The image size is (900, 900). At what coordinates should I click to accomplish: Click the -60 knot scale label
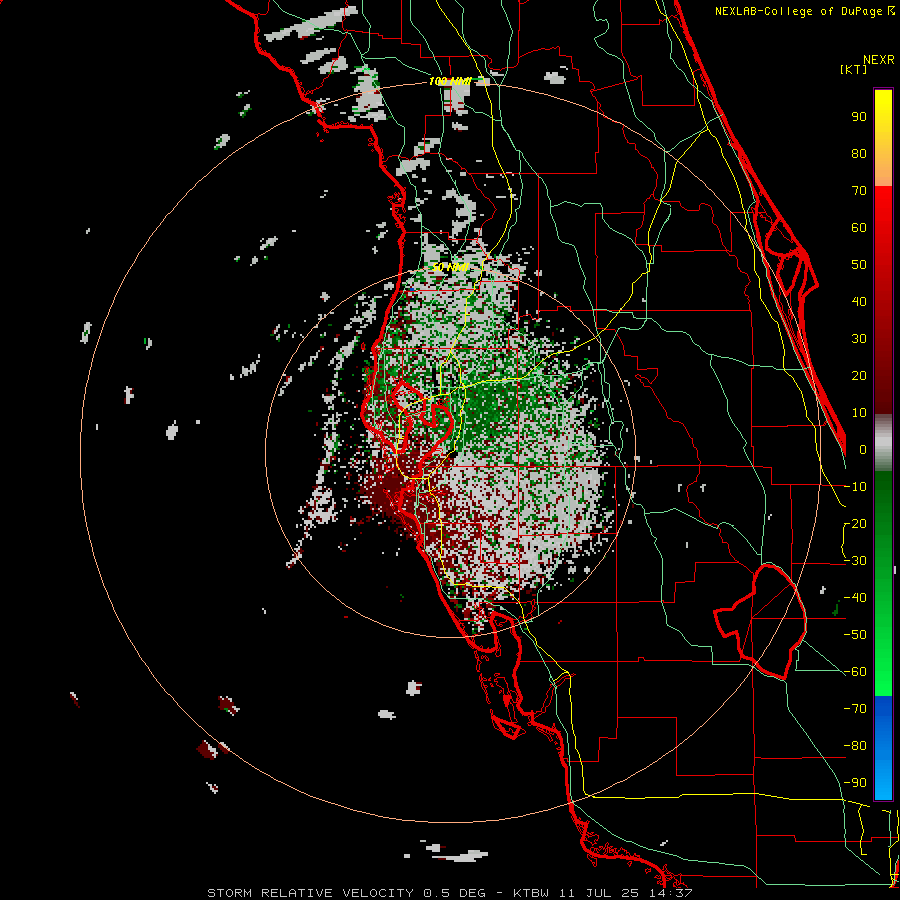[x=856, y=672]
